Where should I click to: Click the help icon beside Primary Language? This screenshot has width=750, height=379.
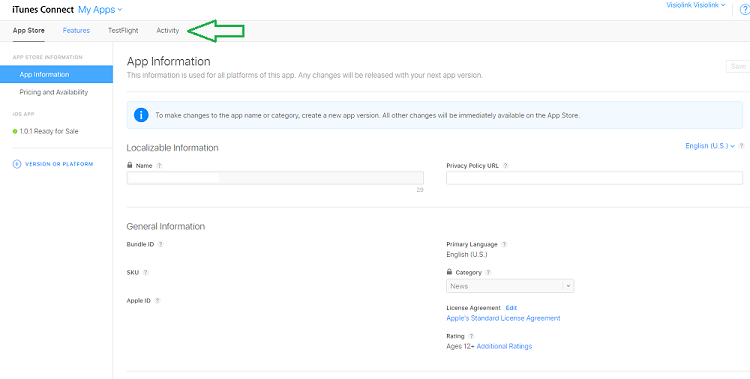(x=504, y=244)
